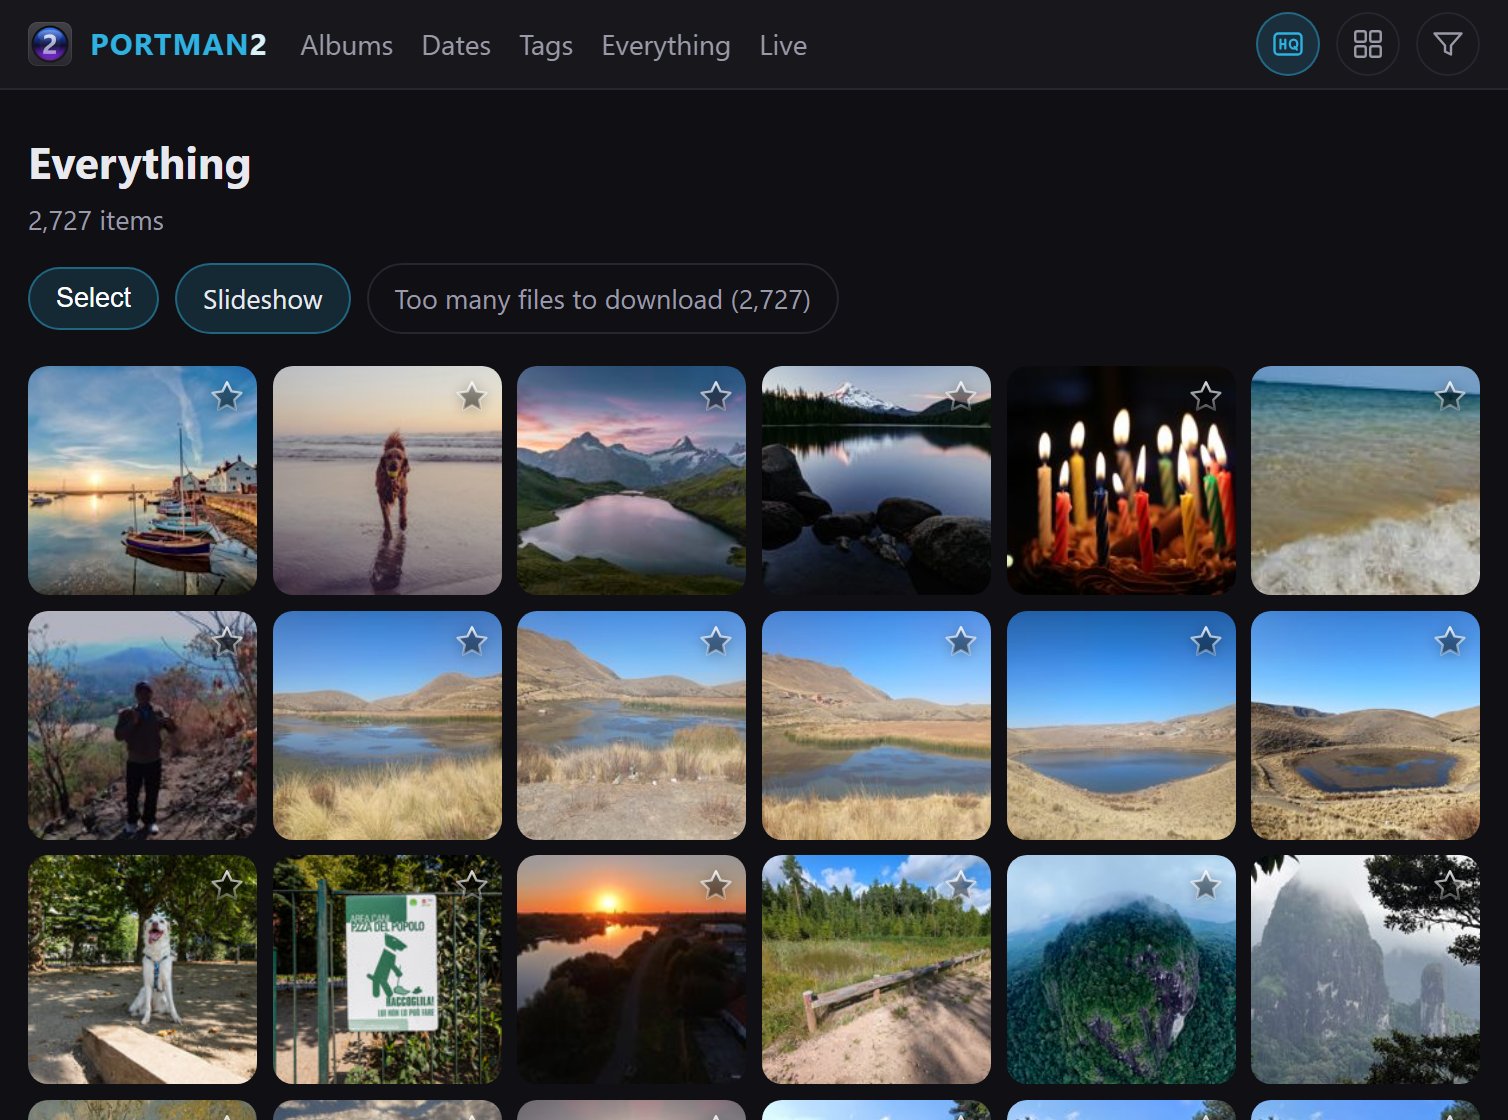Click Too many files to download button

pos(603,299)
